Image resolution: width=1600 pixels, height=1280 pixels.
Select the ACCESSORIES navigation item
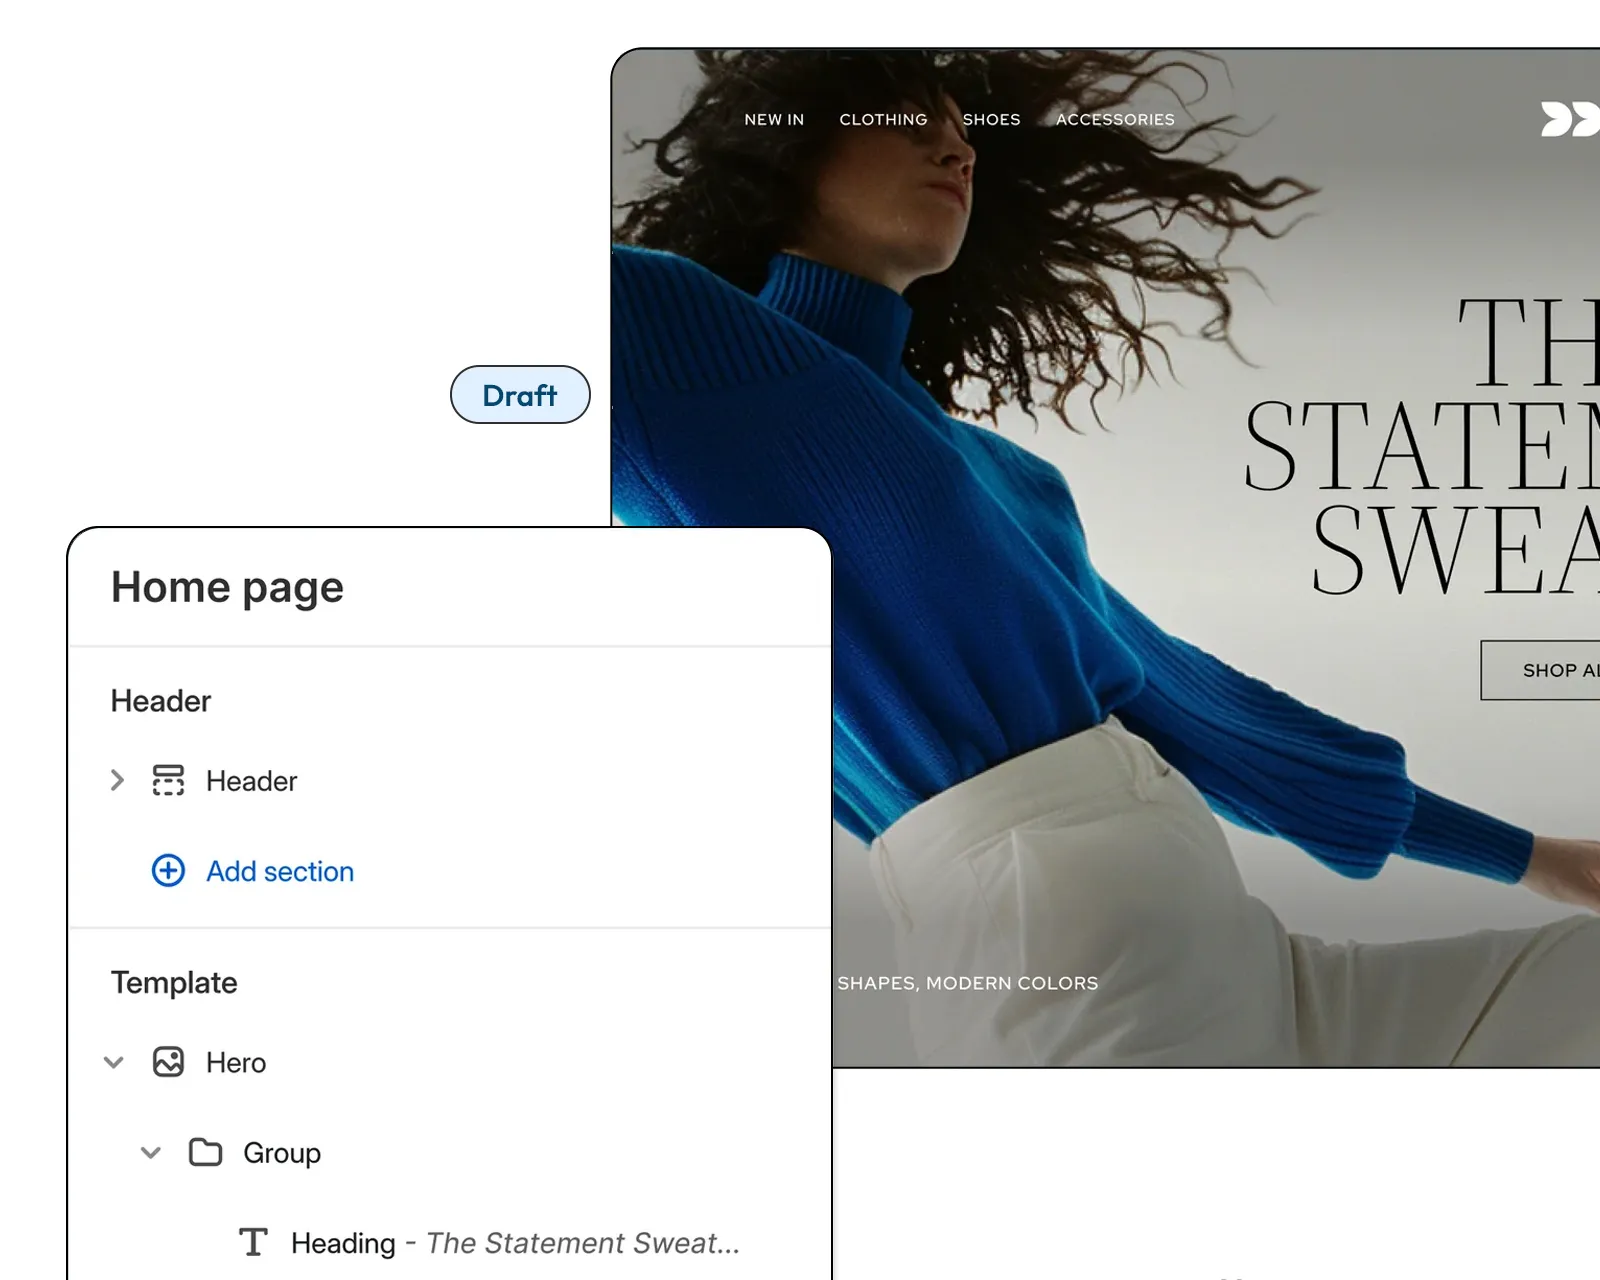[x=1115, y=119]
